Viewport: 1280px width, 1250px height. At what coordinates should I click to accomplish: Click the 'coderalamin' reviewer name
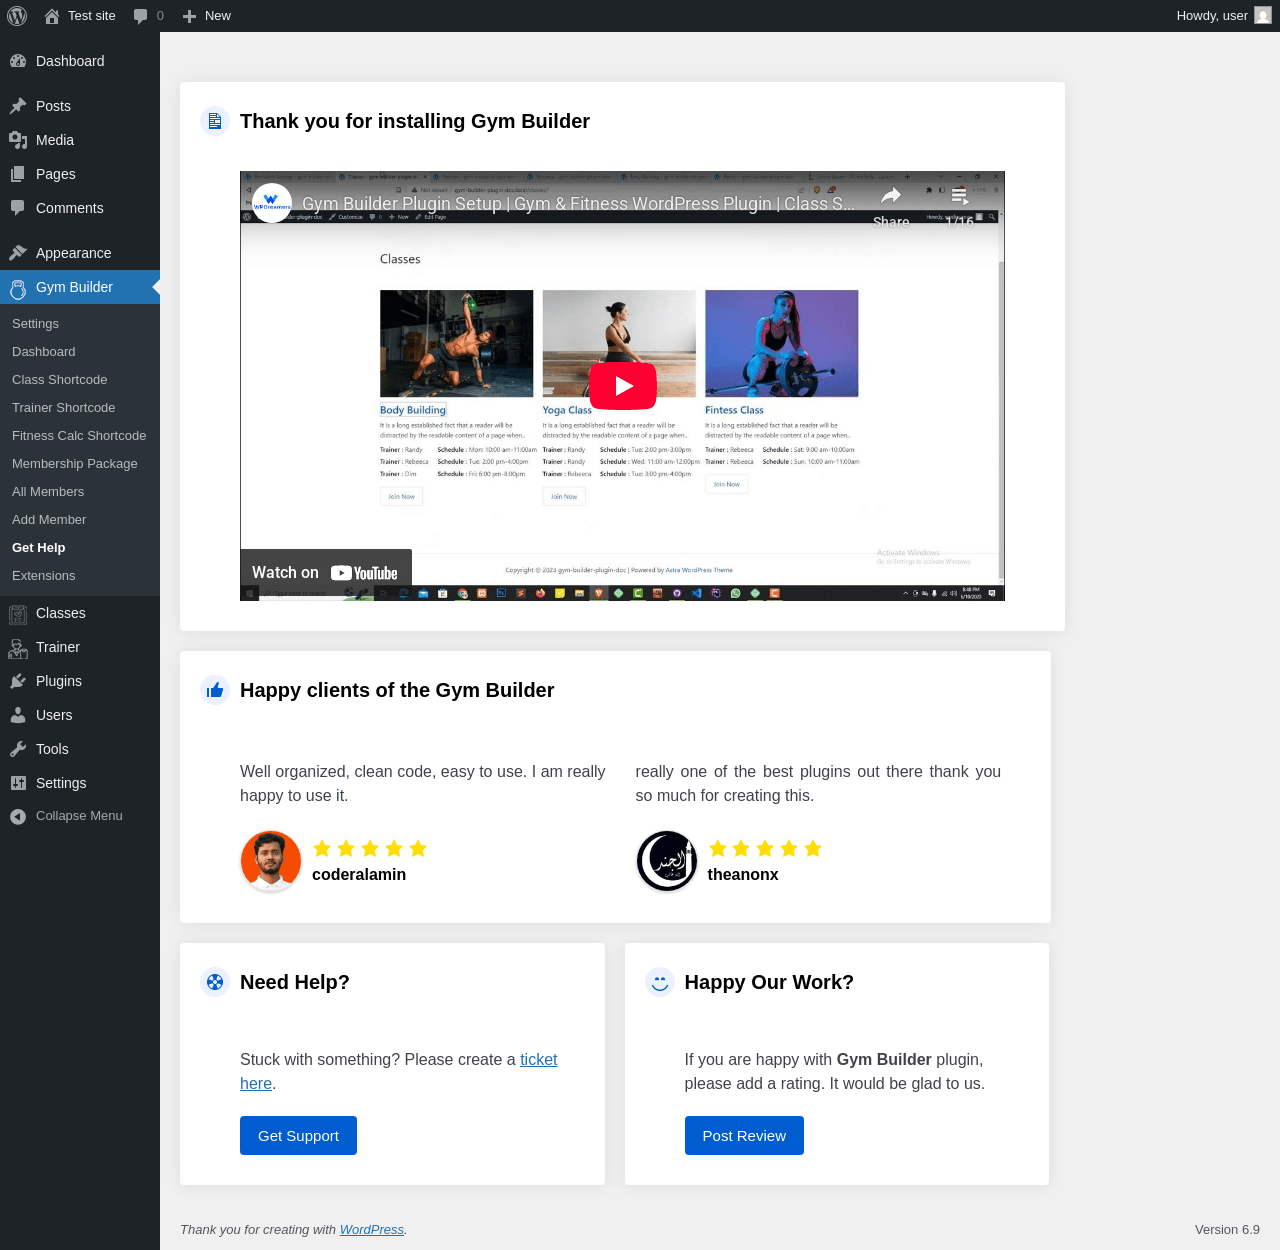pos(359,875)
